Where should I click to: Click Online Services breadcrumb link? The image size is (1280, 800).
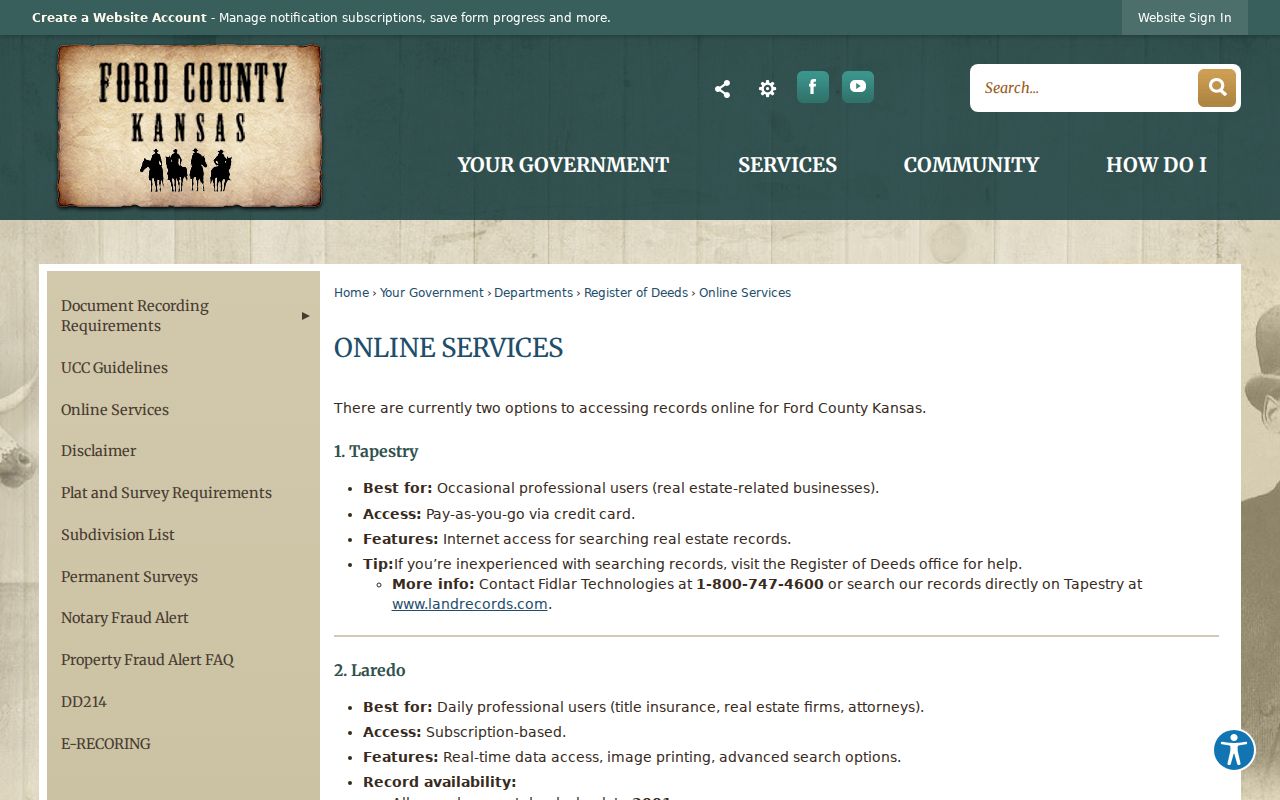tap(745, 293)
